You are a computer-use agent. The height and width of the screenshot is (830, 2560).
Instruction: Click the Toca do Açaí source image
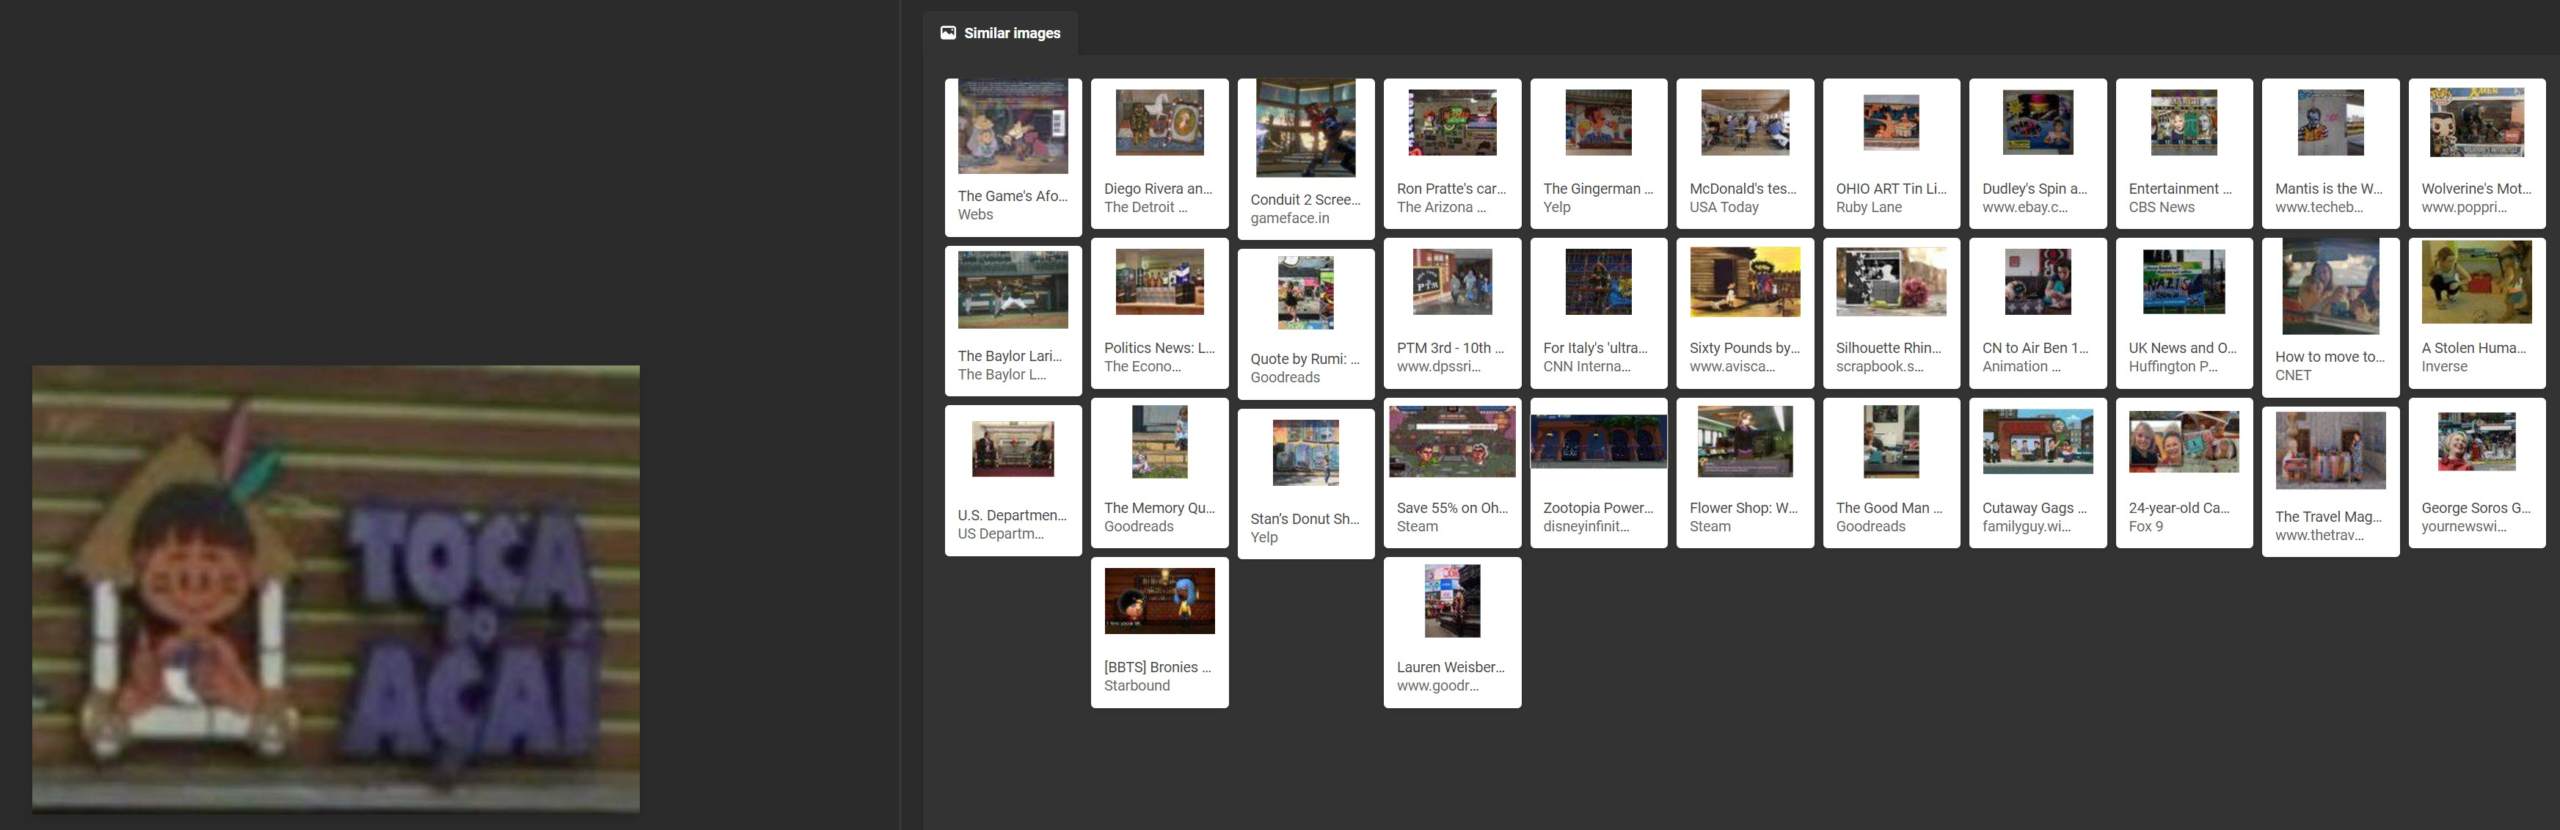(x=336, y=588)
